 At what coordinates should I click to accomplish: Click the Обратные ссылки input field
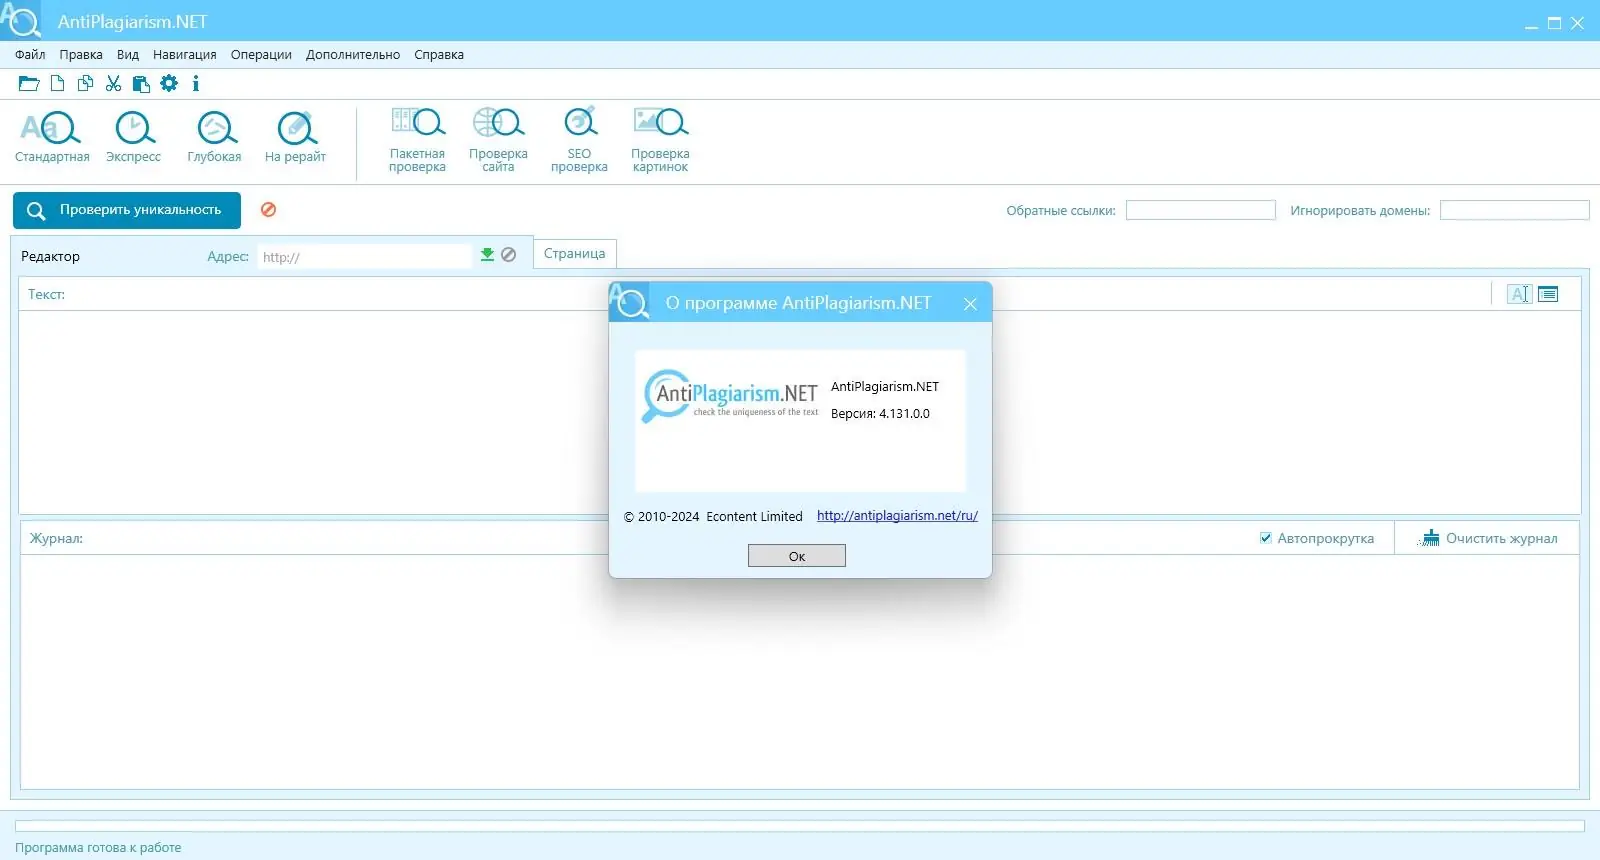pos(1201,210)
